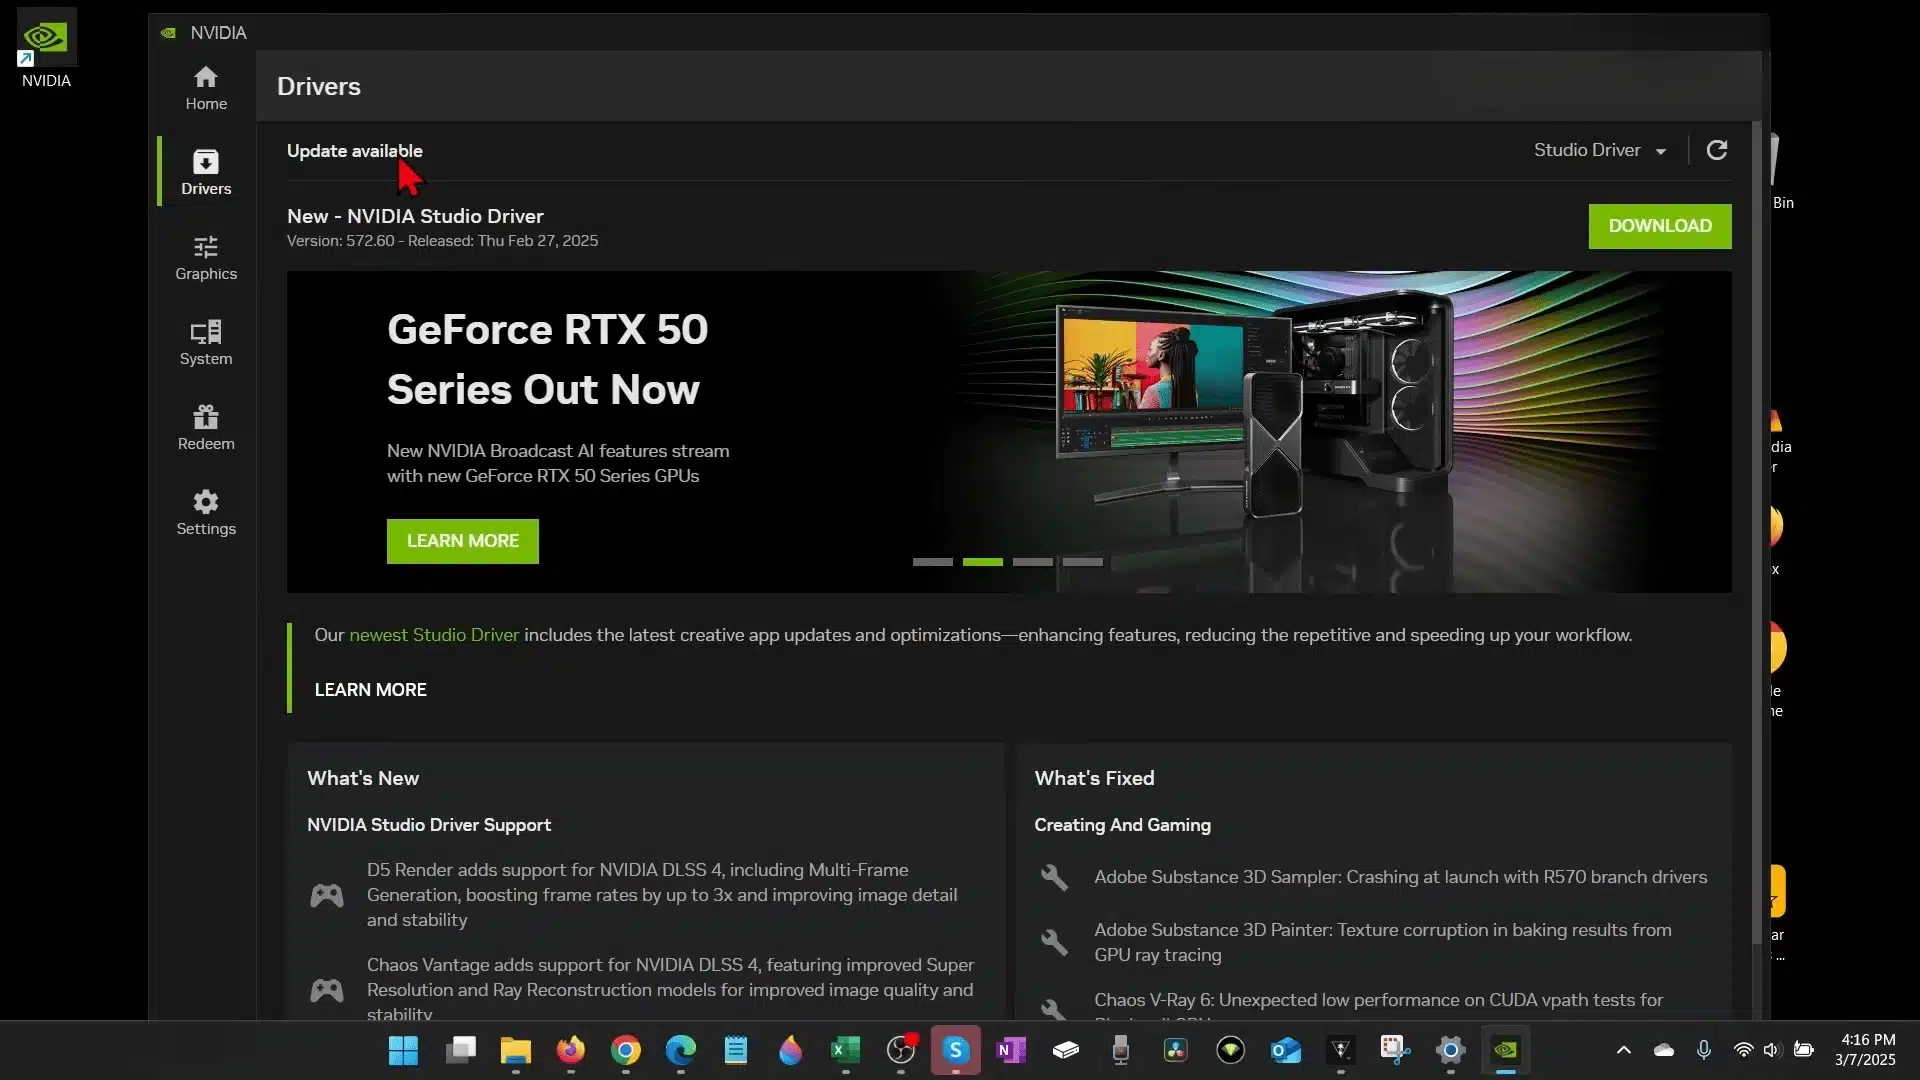Click the D5 Render DLSS 4 entry
Screen dimensions: 1920x1080
pos(662,895)
